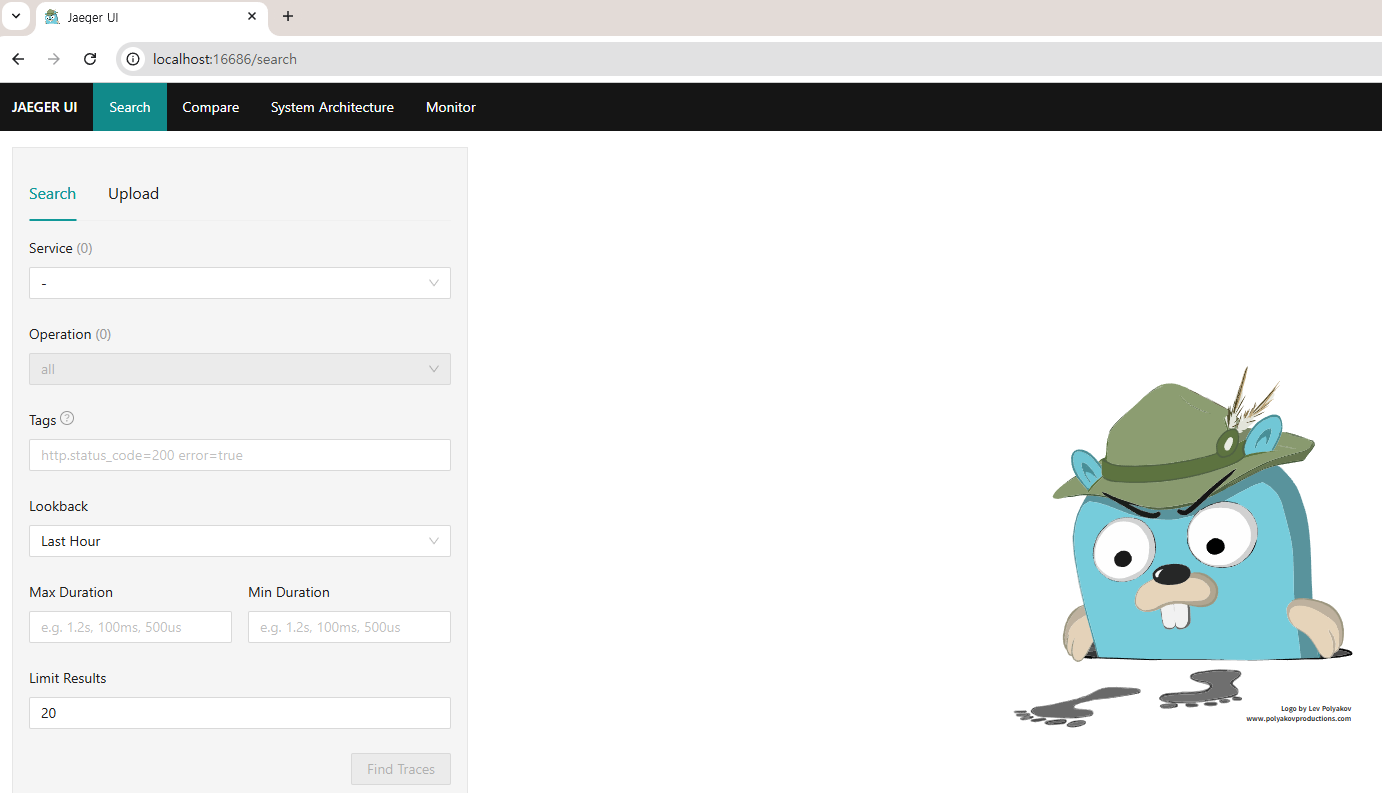Viewport: 1382px width, 793px height.
Task: Click the JAEGER UI brand link
Action: pyautogui.click(x=44, y=107)
